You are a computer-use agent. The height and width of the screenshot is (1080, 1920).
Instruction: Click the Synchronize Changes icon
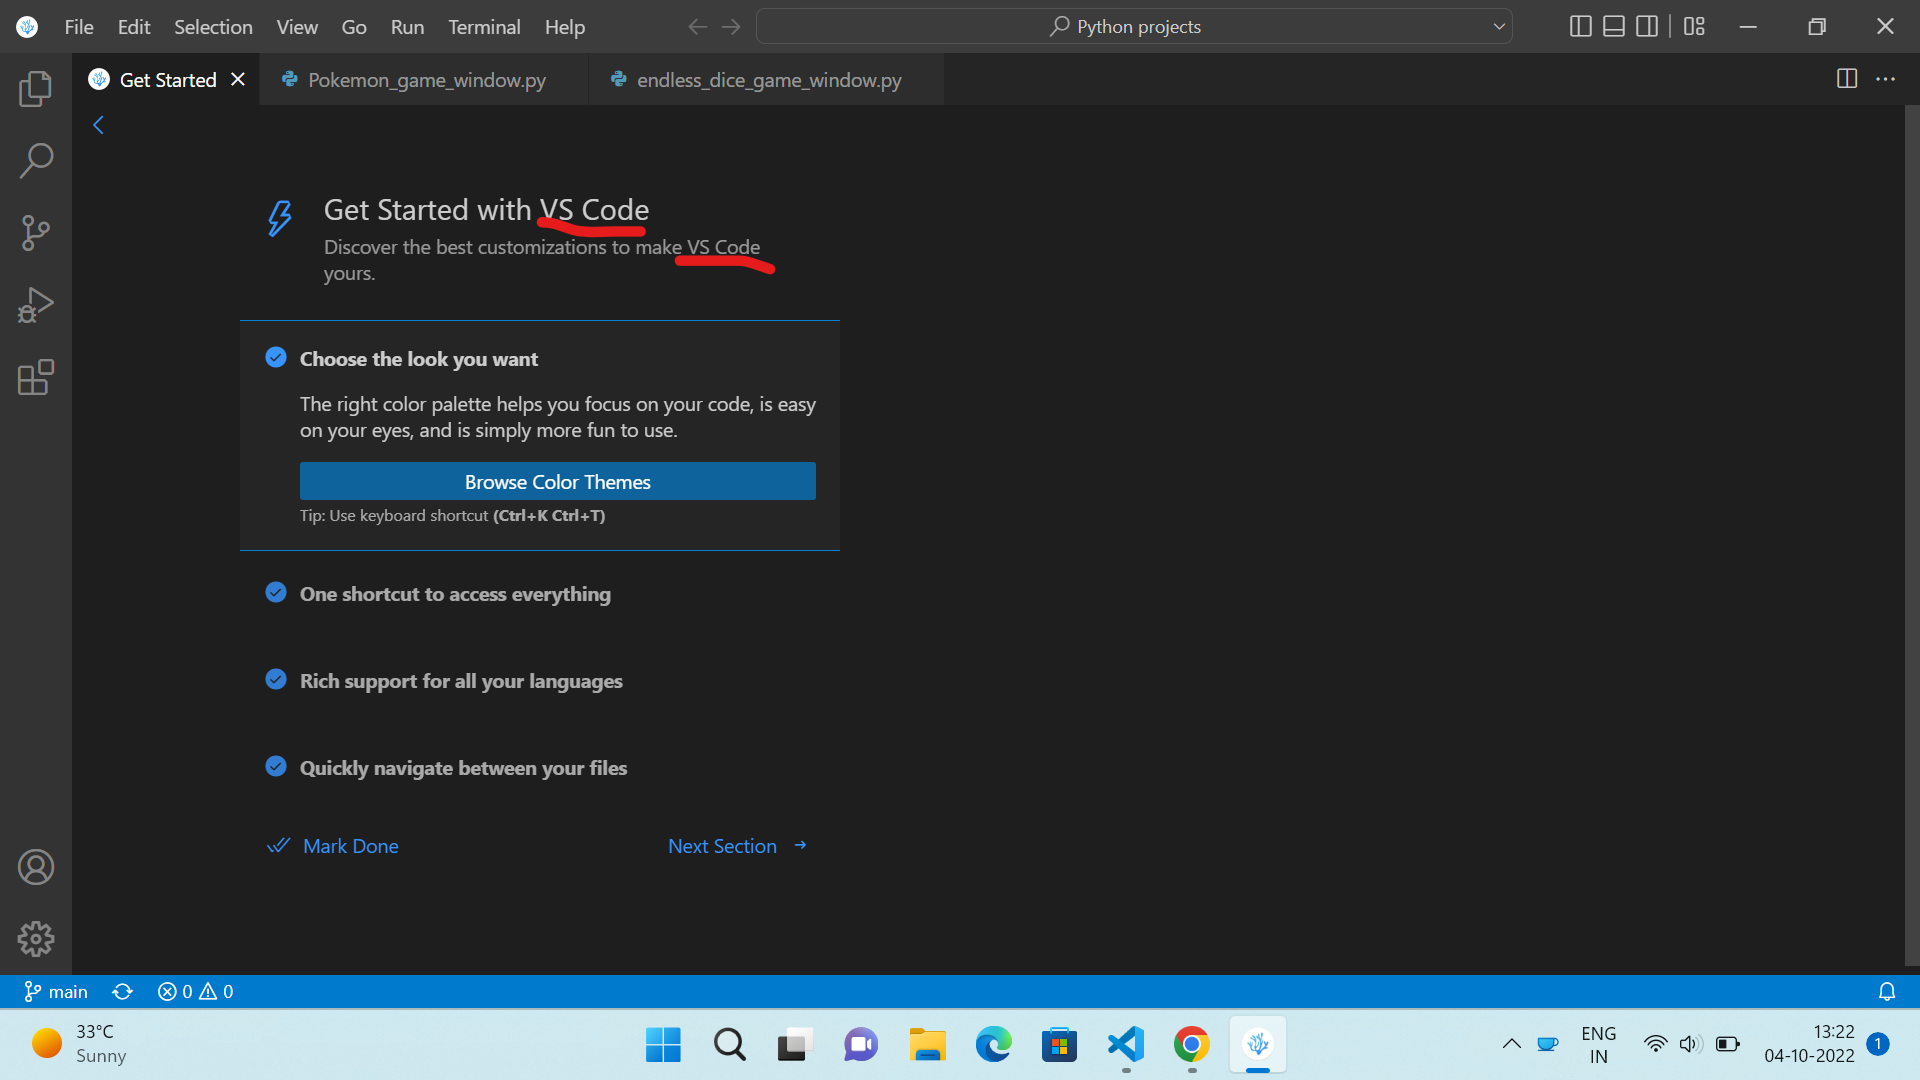(x=123, y=991)
